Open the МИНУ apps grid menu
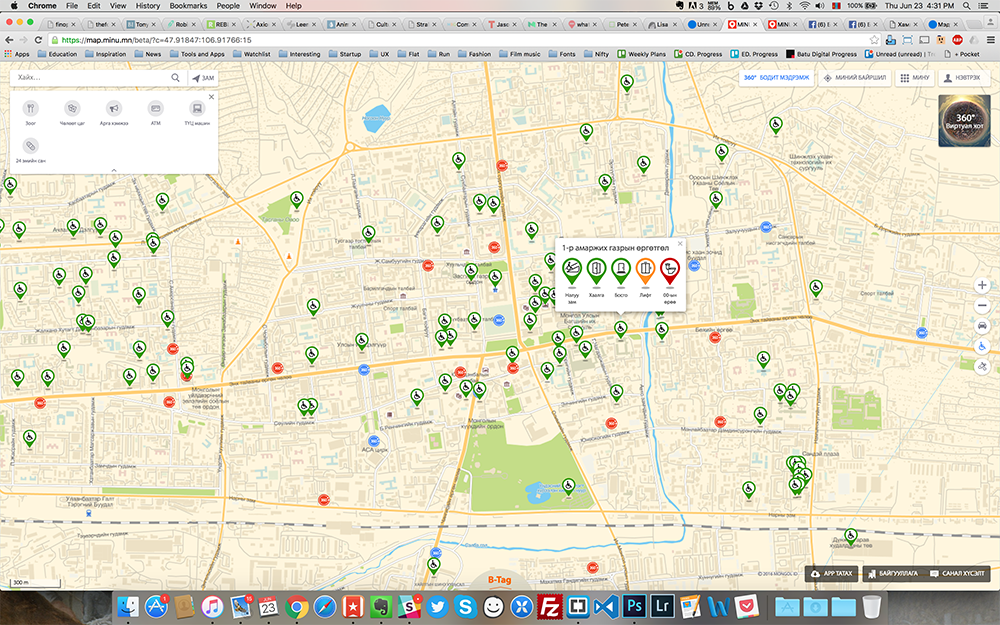This screenshot has height=625, width=1000. [914, 77]
